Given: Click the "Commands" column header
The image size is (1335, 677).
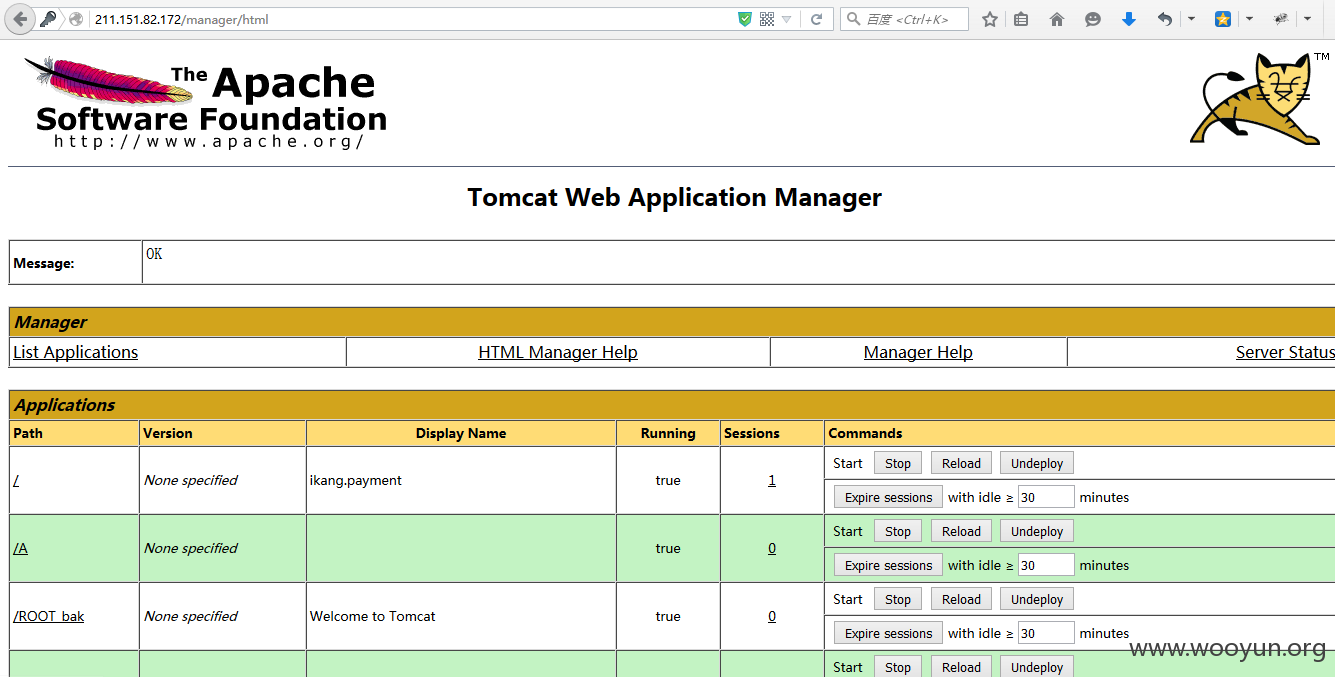Looking at the screenshot, I should coord(866,433).
